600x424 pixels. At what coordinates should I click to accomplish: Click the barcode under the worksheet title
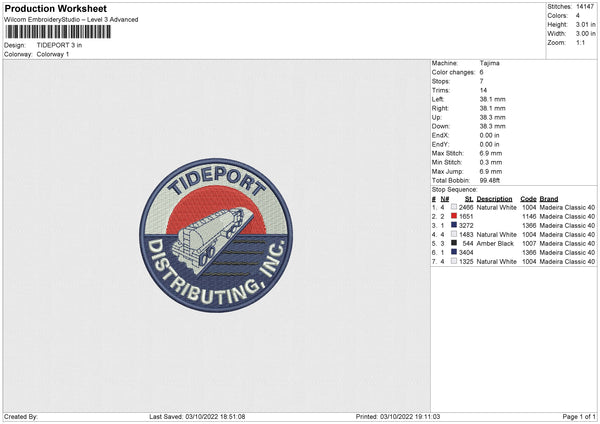point(58,32)
